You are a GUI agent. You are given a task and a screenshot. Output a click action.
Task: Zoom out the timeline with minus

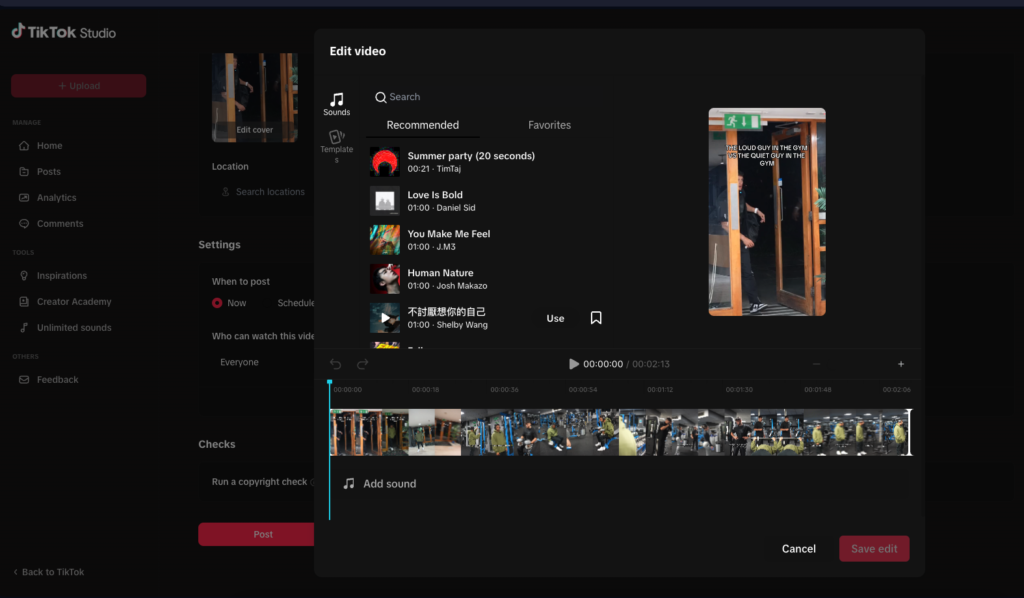click(816, 364)
